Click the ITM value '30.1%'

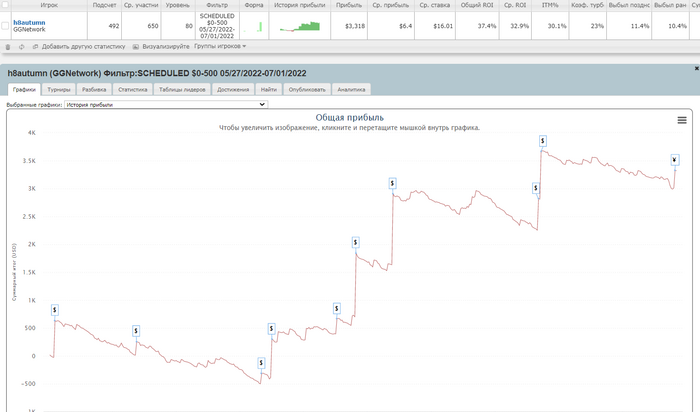(x=556, y=26)
